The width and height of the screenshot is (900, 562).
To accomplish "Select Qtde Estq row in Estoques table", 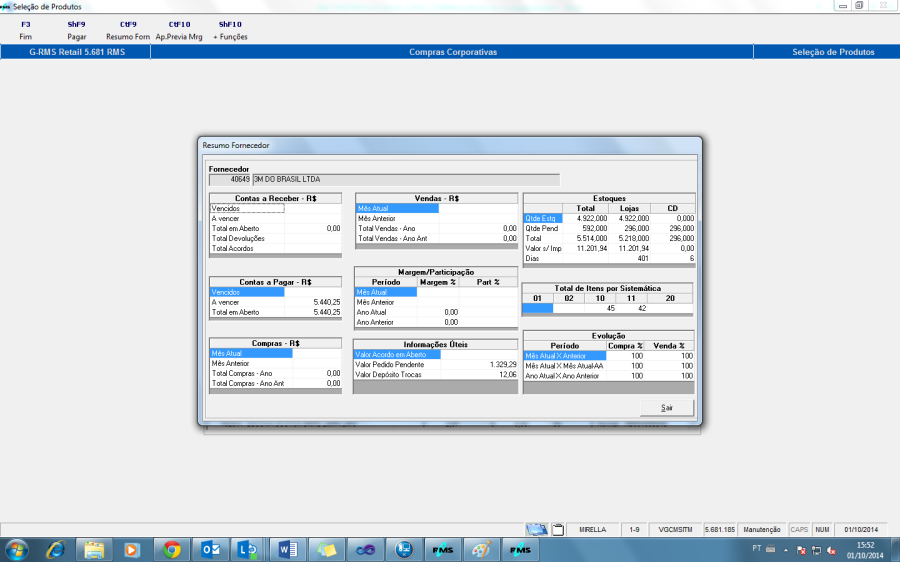I will point(543,218).
